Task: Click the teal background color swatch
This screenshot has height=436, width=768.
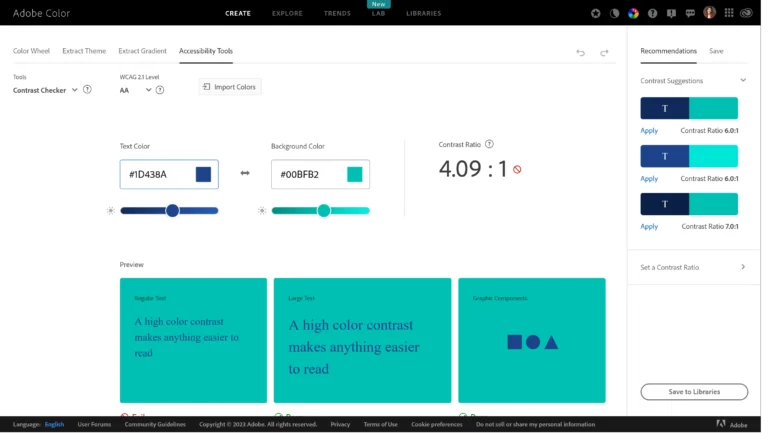Action: (357, 175)
